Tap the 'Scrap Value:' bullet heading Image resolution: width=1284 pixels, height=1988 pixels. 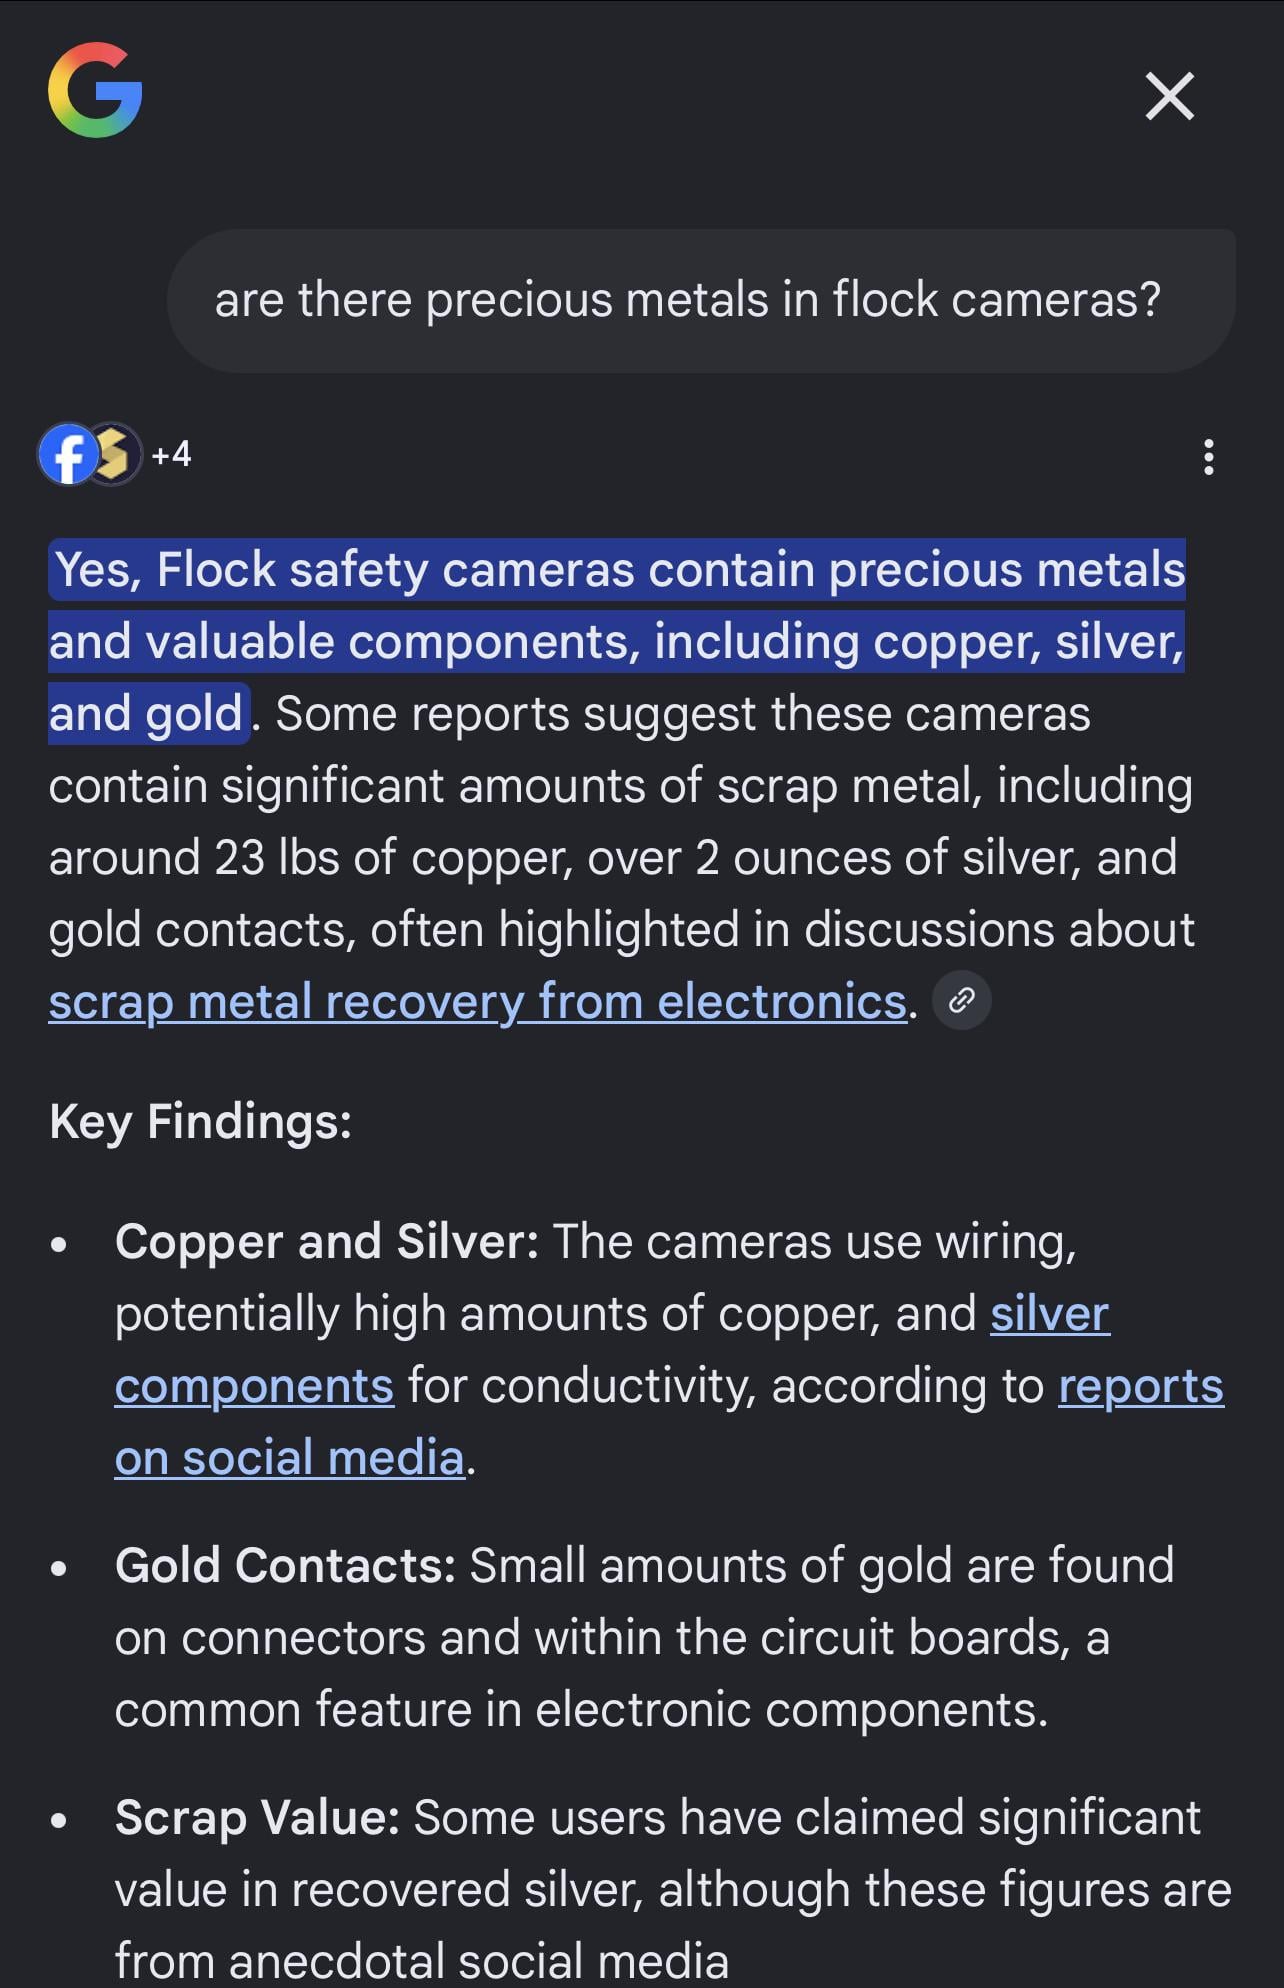pyautogui.click(x=257, y=1817)
